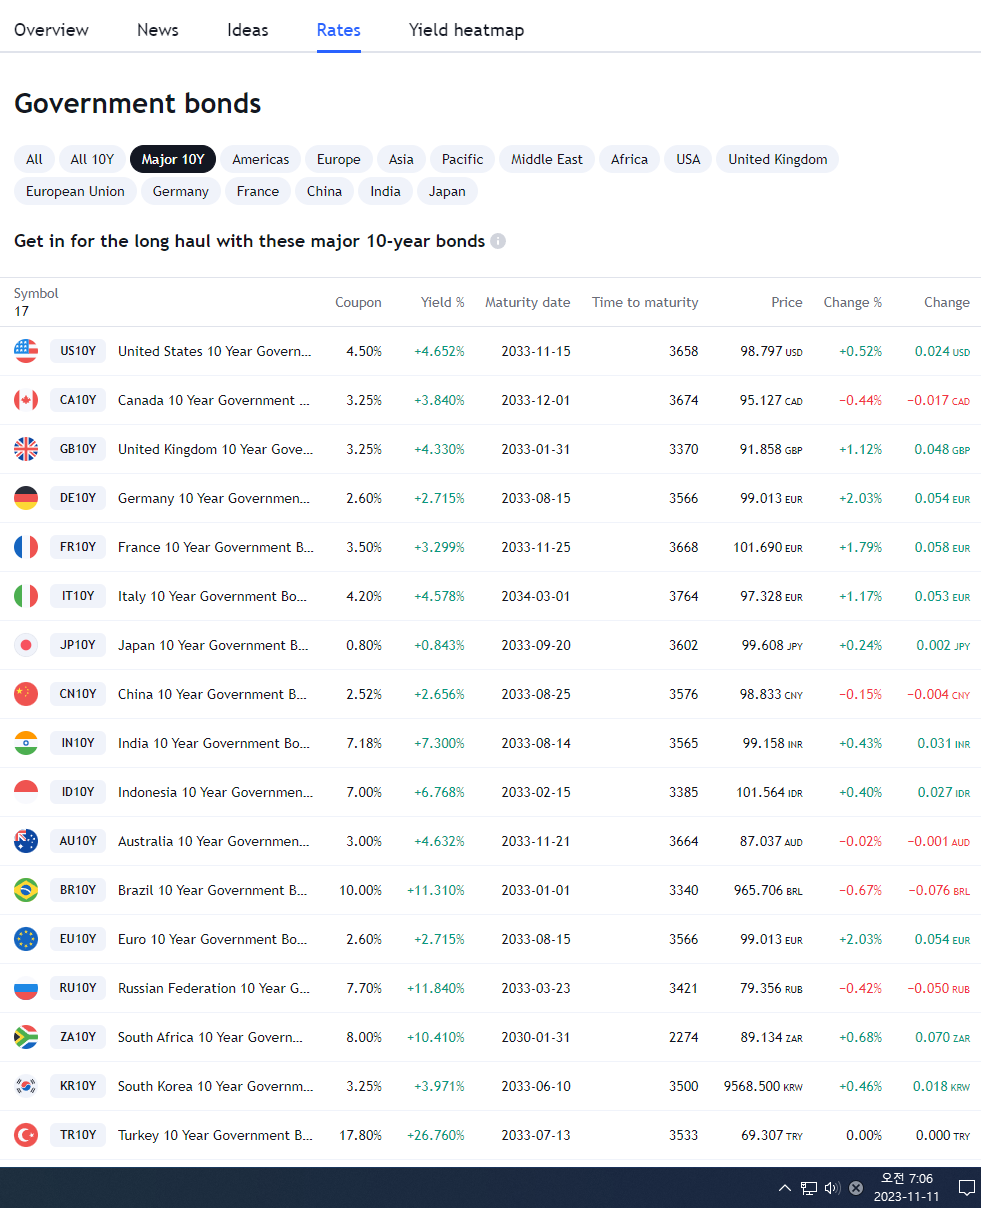
Task: Open the US10Y symbol link
Action: (x=78, y=351)
